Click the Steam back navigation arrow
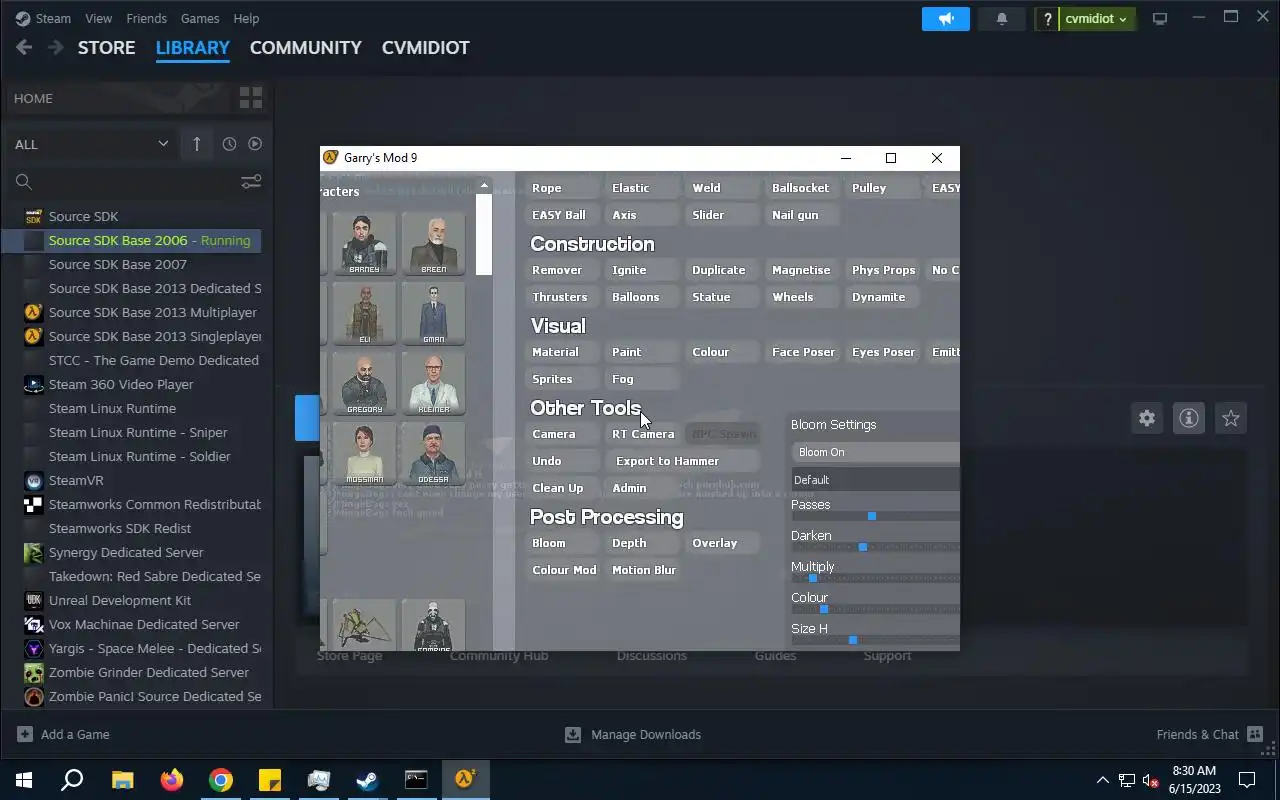This screenshot has height=800, width=1280. pos(24,47)
